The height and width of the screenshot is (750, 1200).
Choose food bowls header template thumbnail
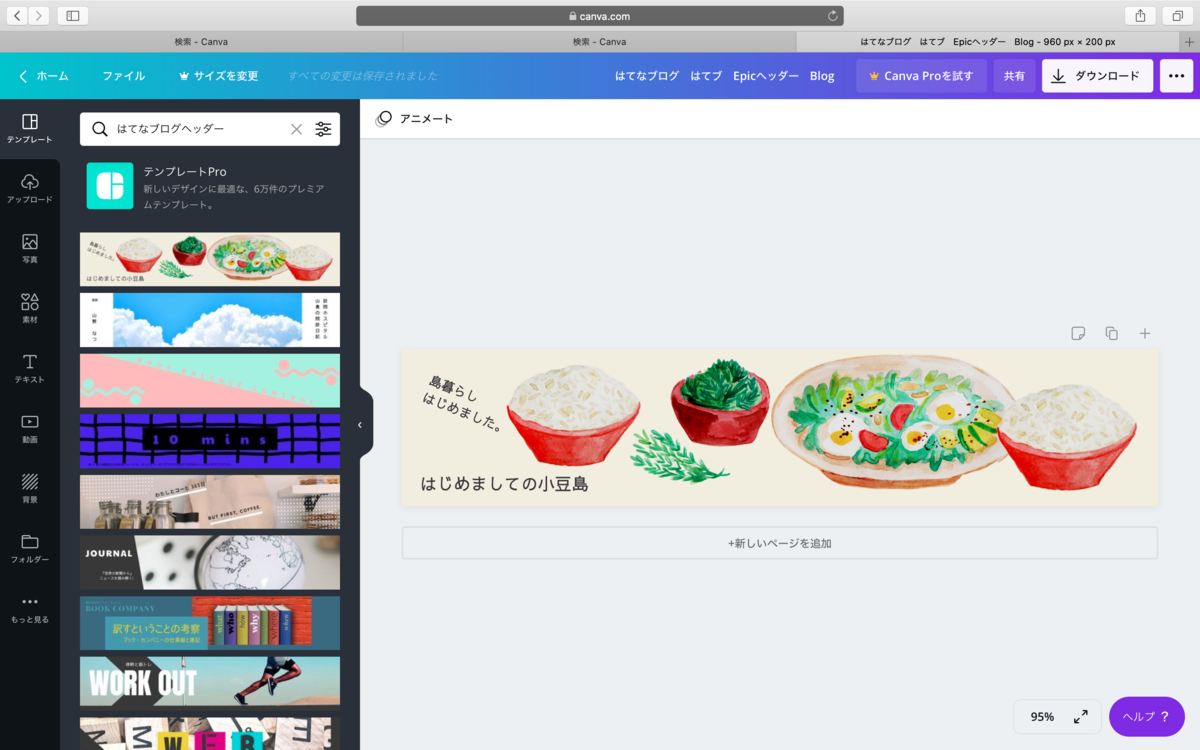tap(210, 260)
